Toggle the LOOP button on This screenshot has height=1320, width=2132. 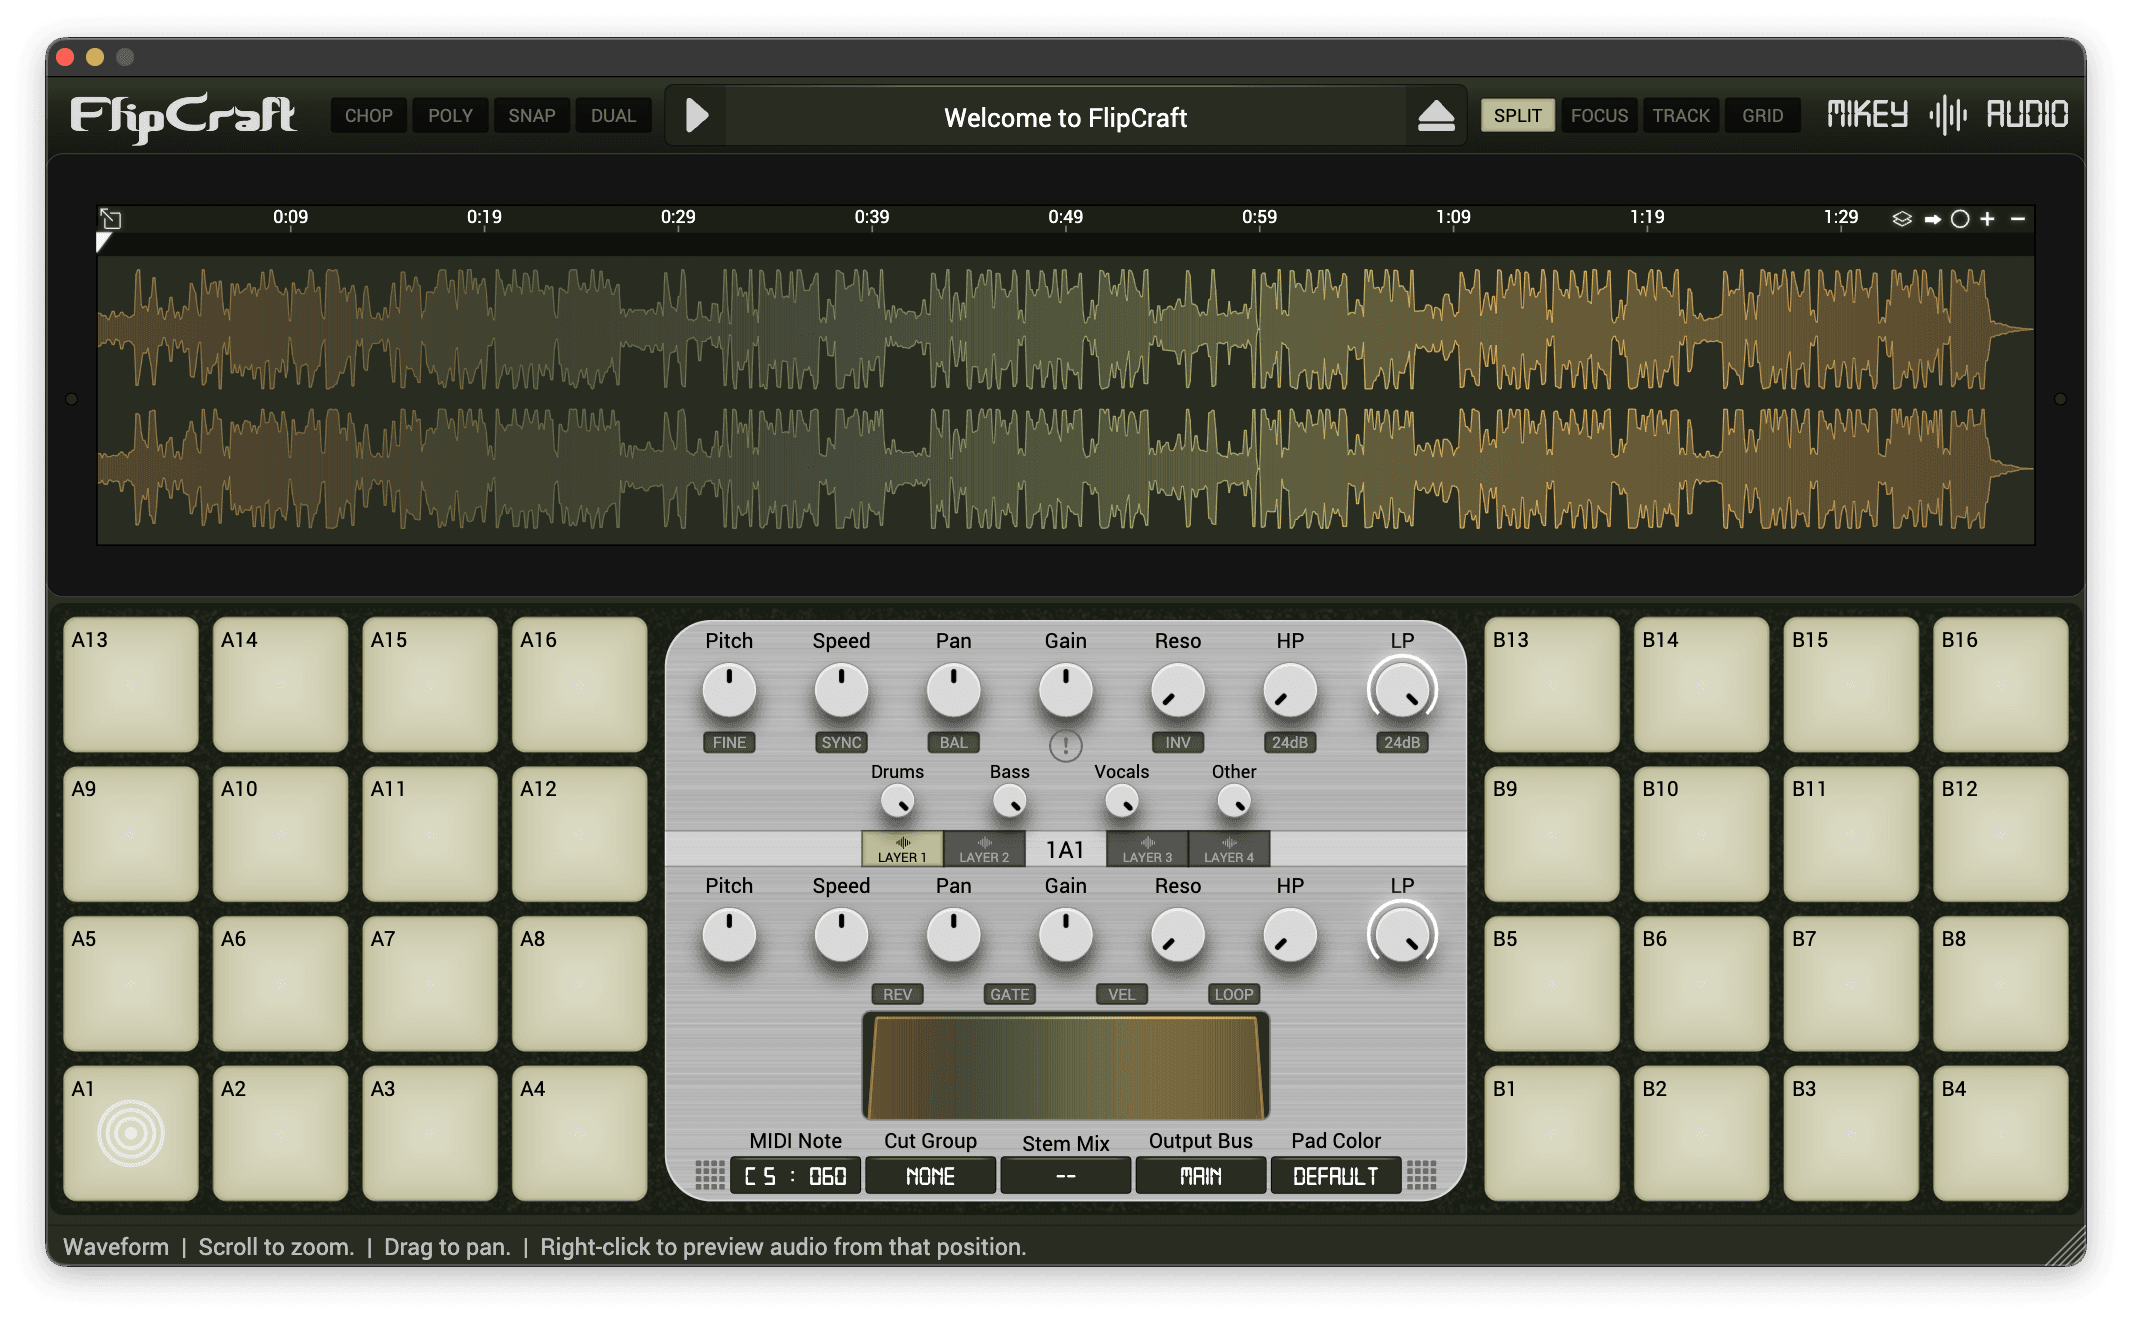click(x=1233, y=994)
